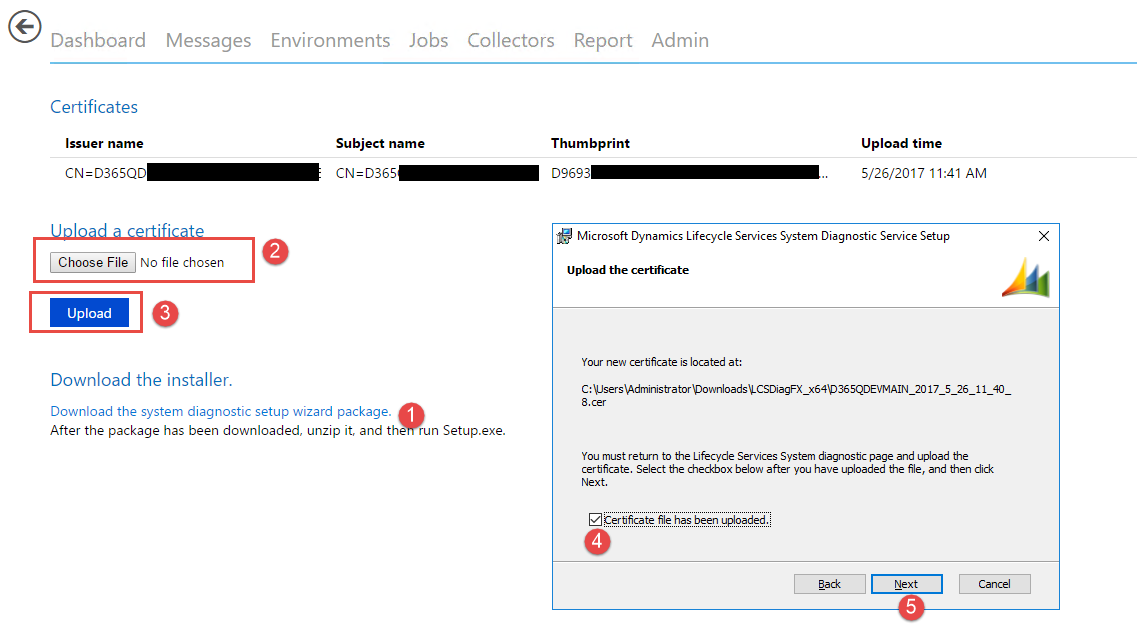Click the CN=D365 subject name cell

coord(437,173)
